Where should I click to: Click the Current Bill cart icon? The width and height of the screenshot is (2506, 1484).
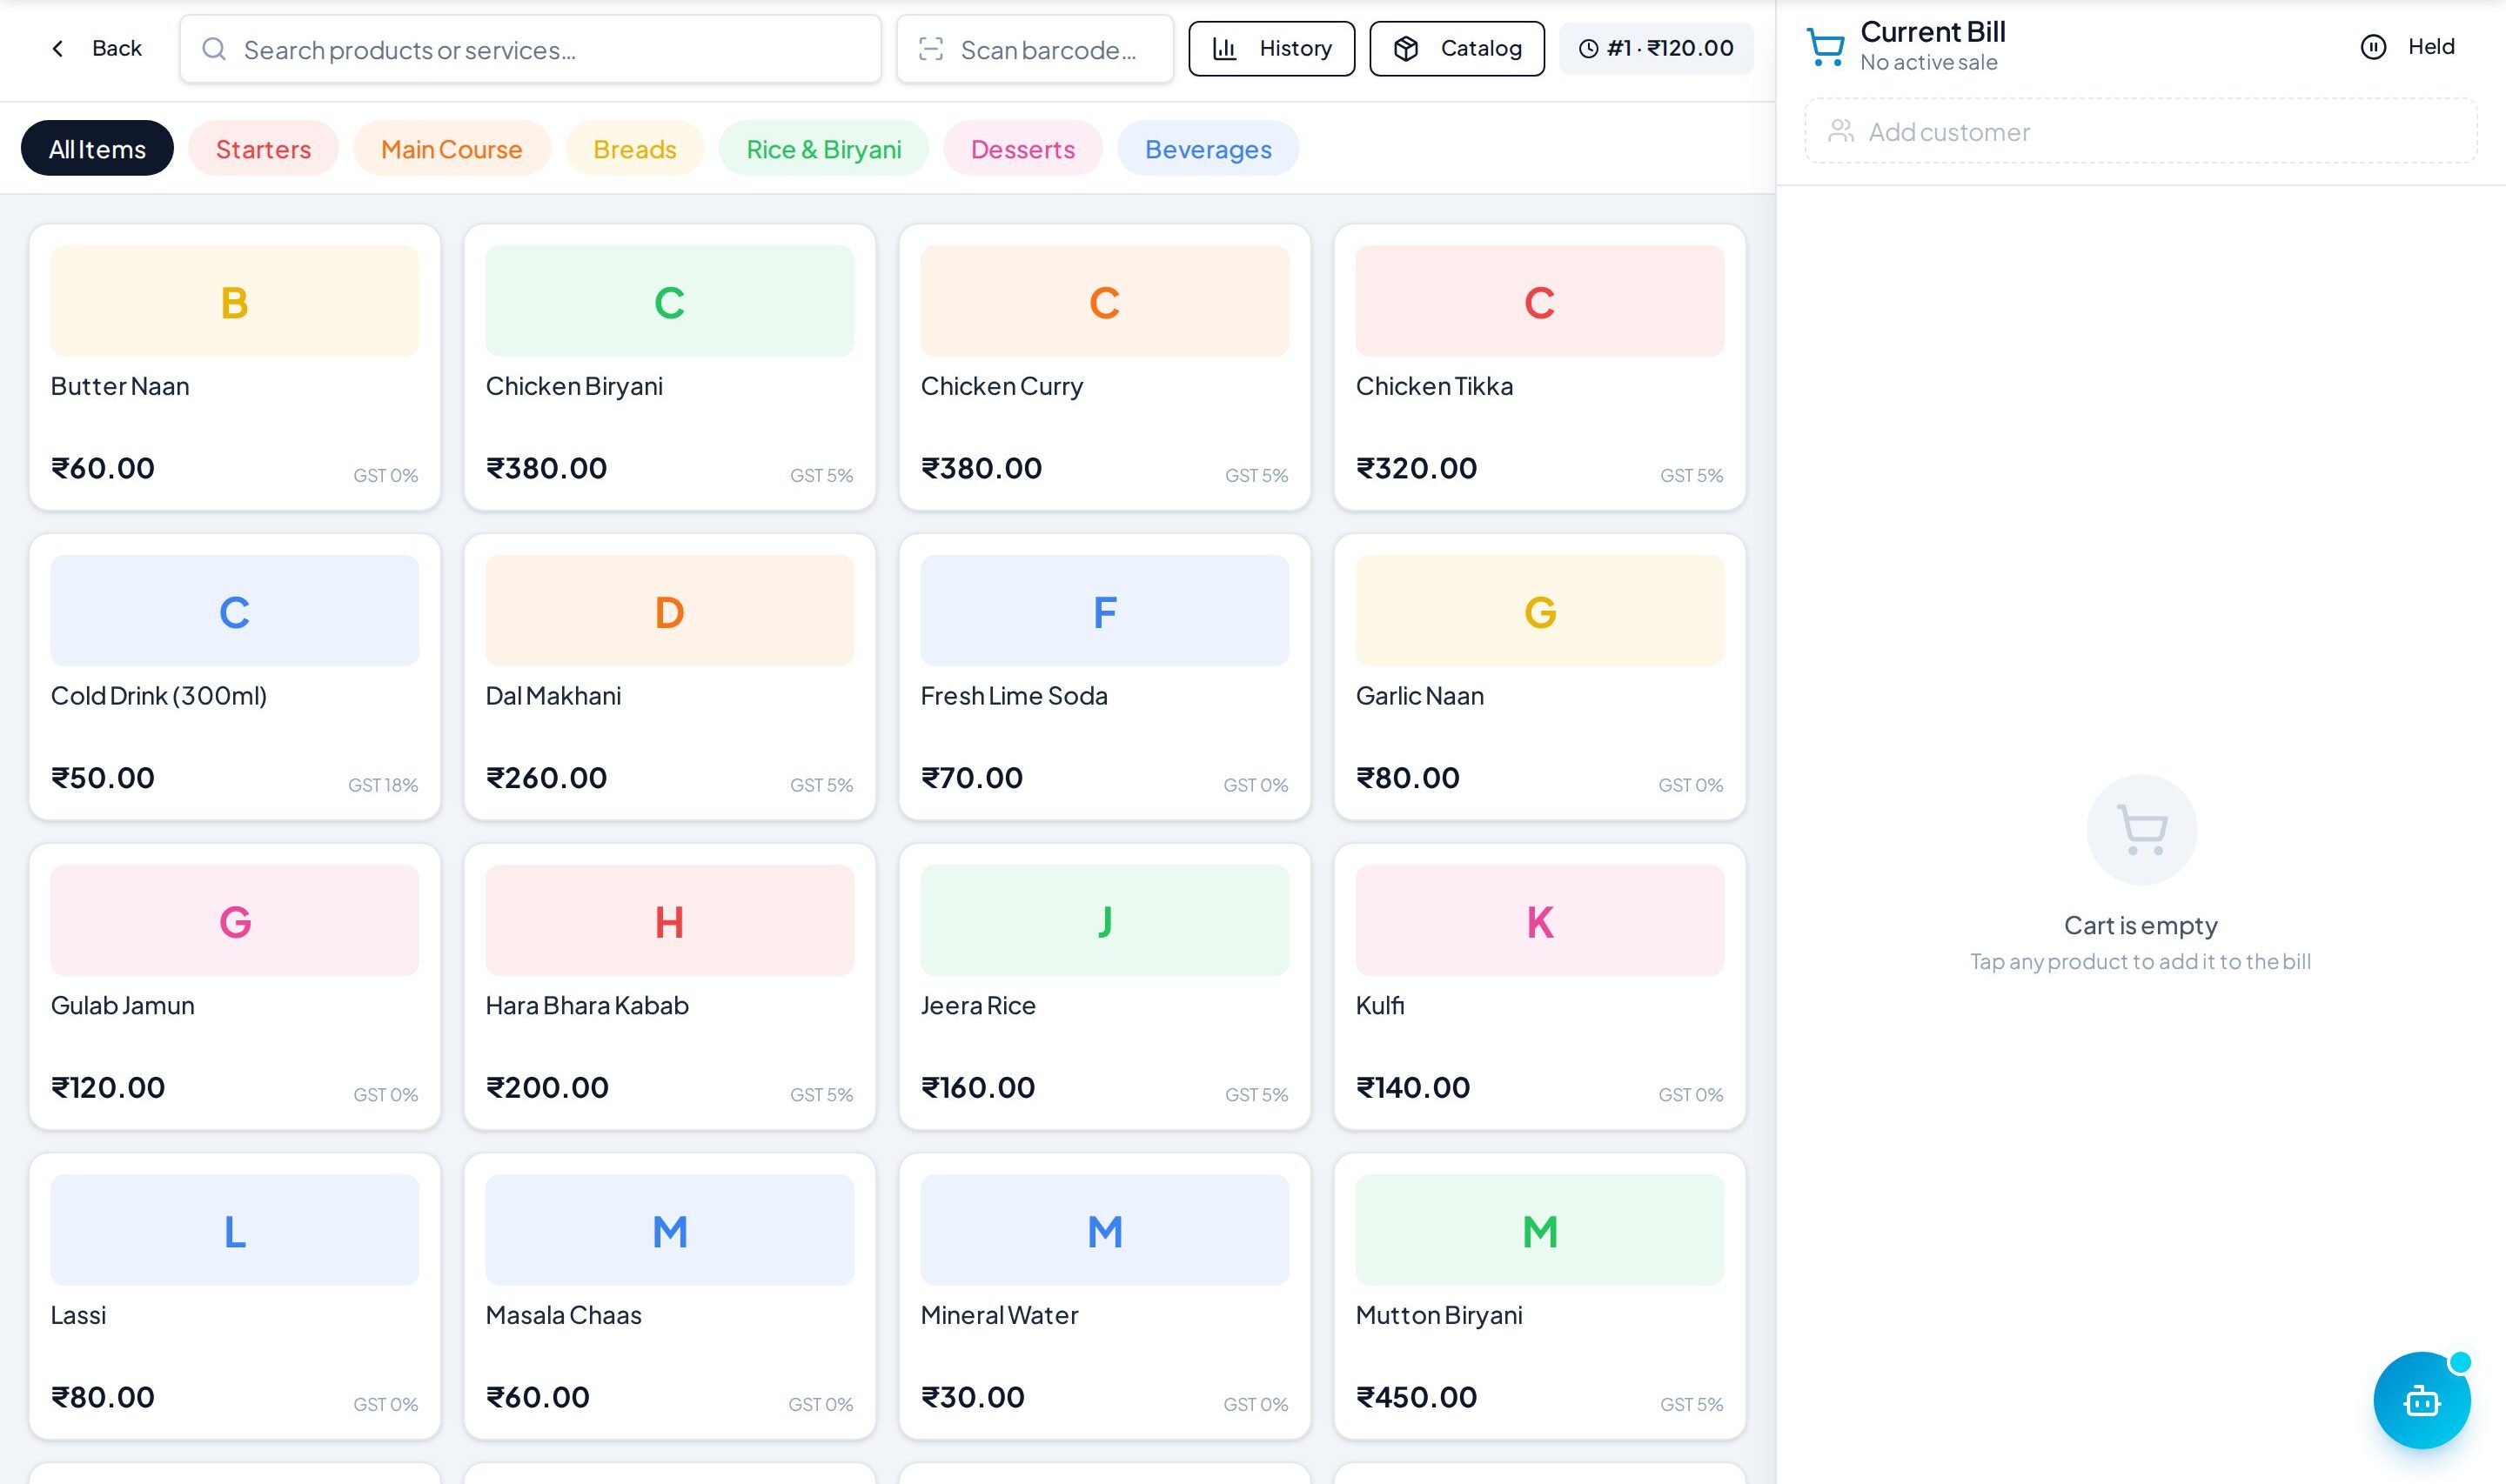pyautogui.click(x=1826, y=47)
